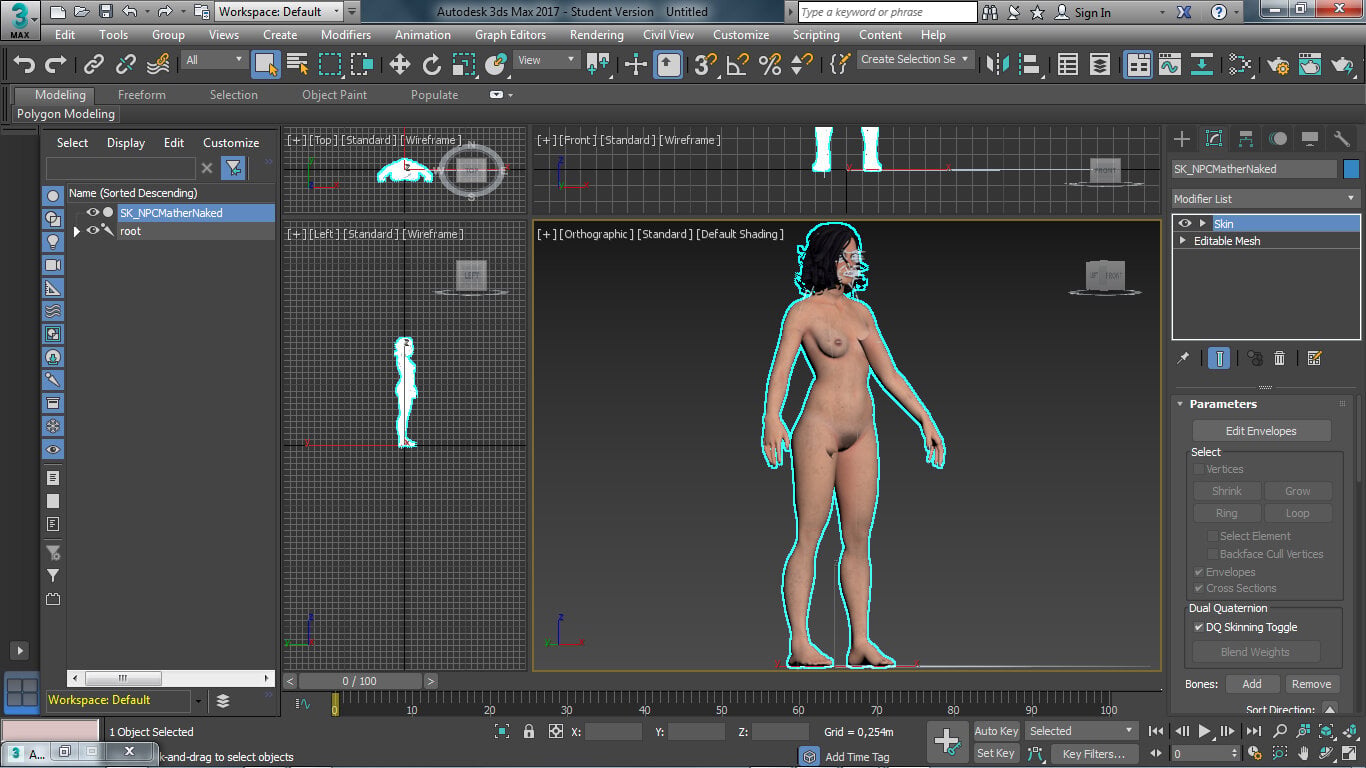Activate the Select Object tool
Image resolution: width=1366 pixels, height=768 pixels.
265,65
